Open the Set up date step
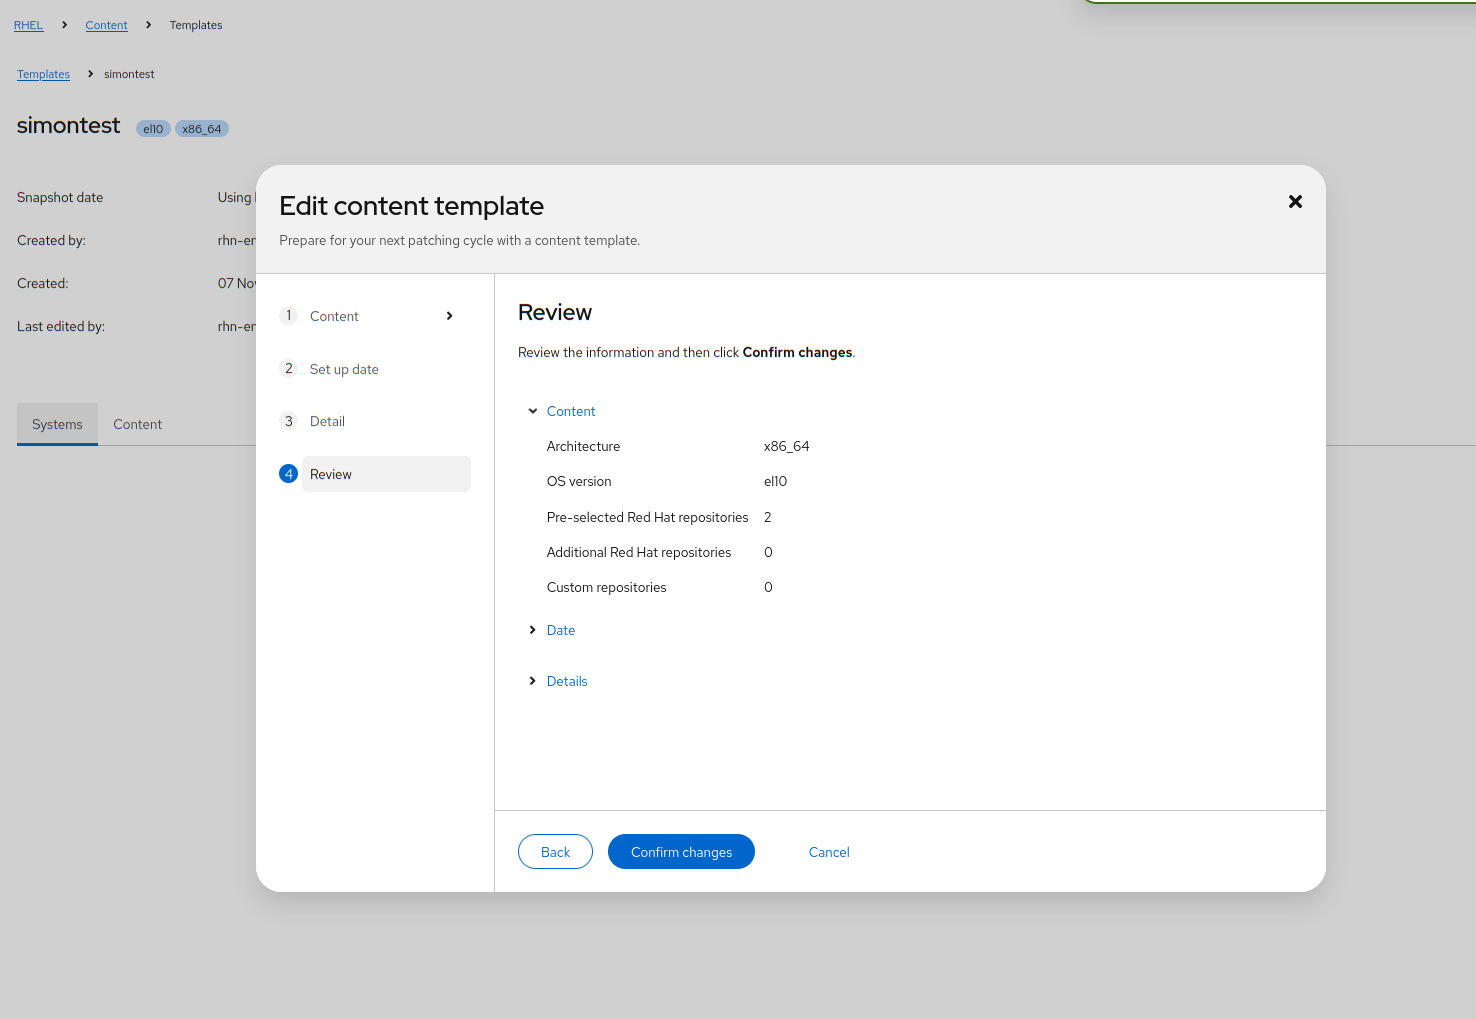1476x1019 pixels. point(344,369)
